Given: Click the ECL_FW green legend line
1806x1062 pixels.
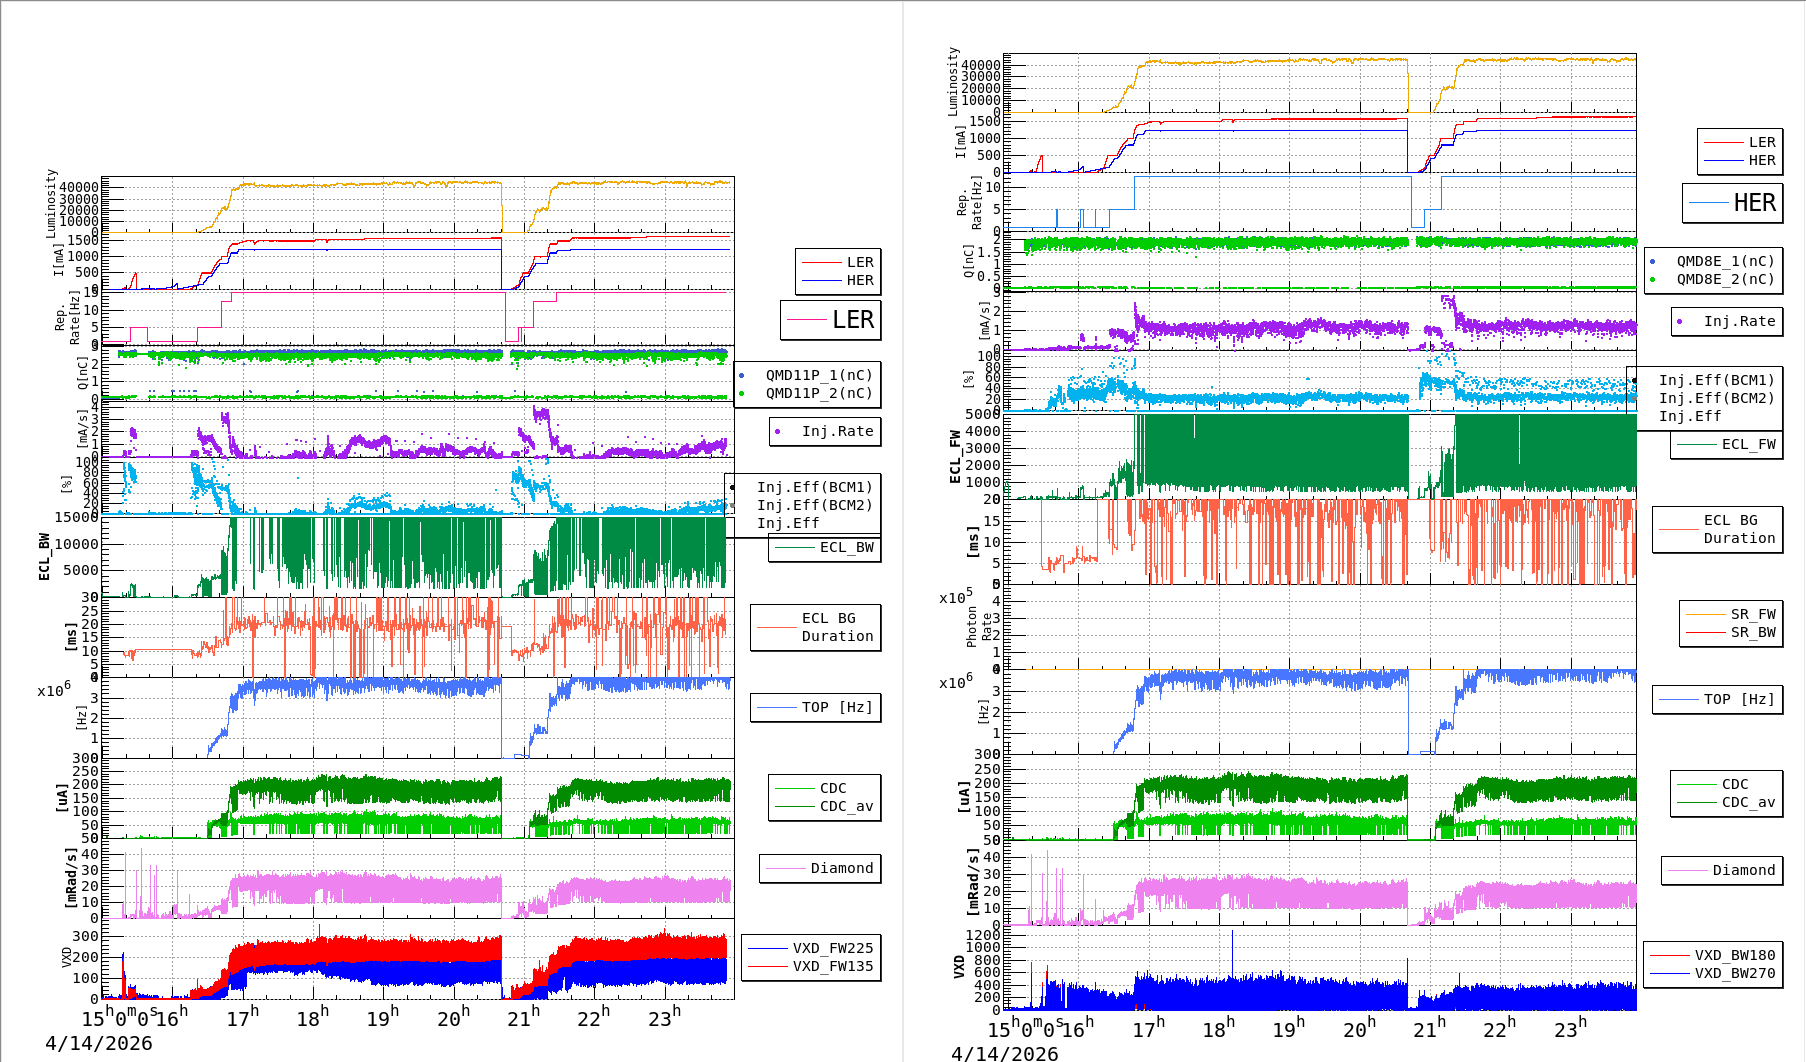Looking at the screenshot, I should 1697,445.
